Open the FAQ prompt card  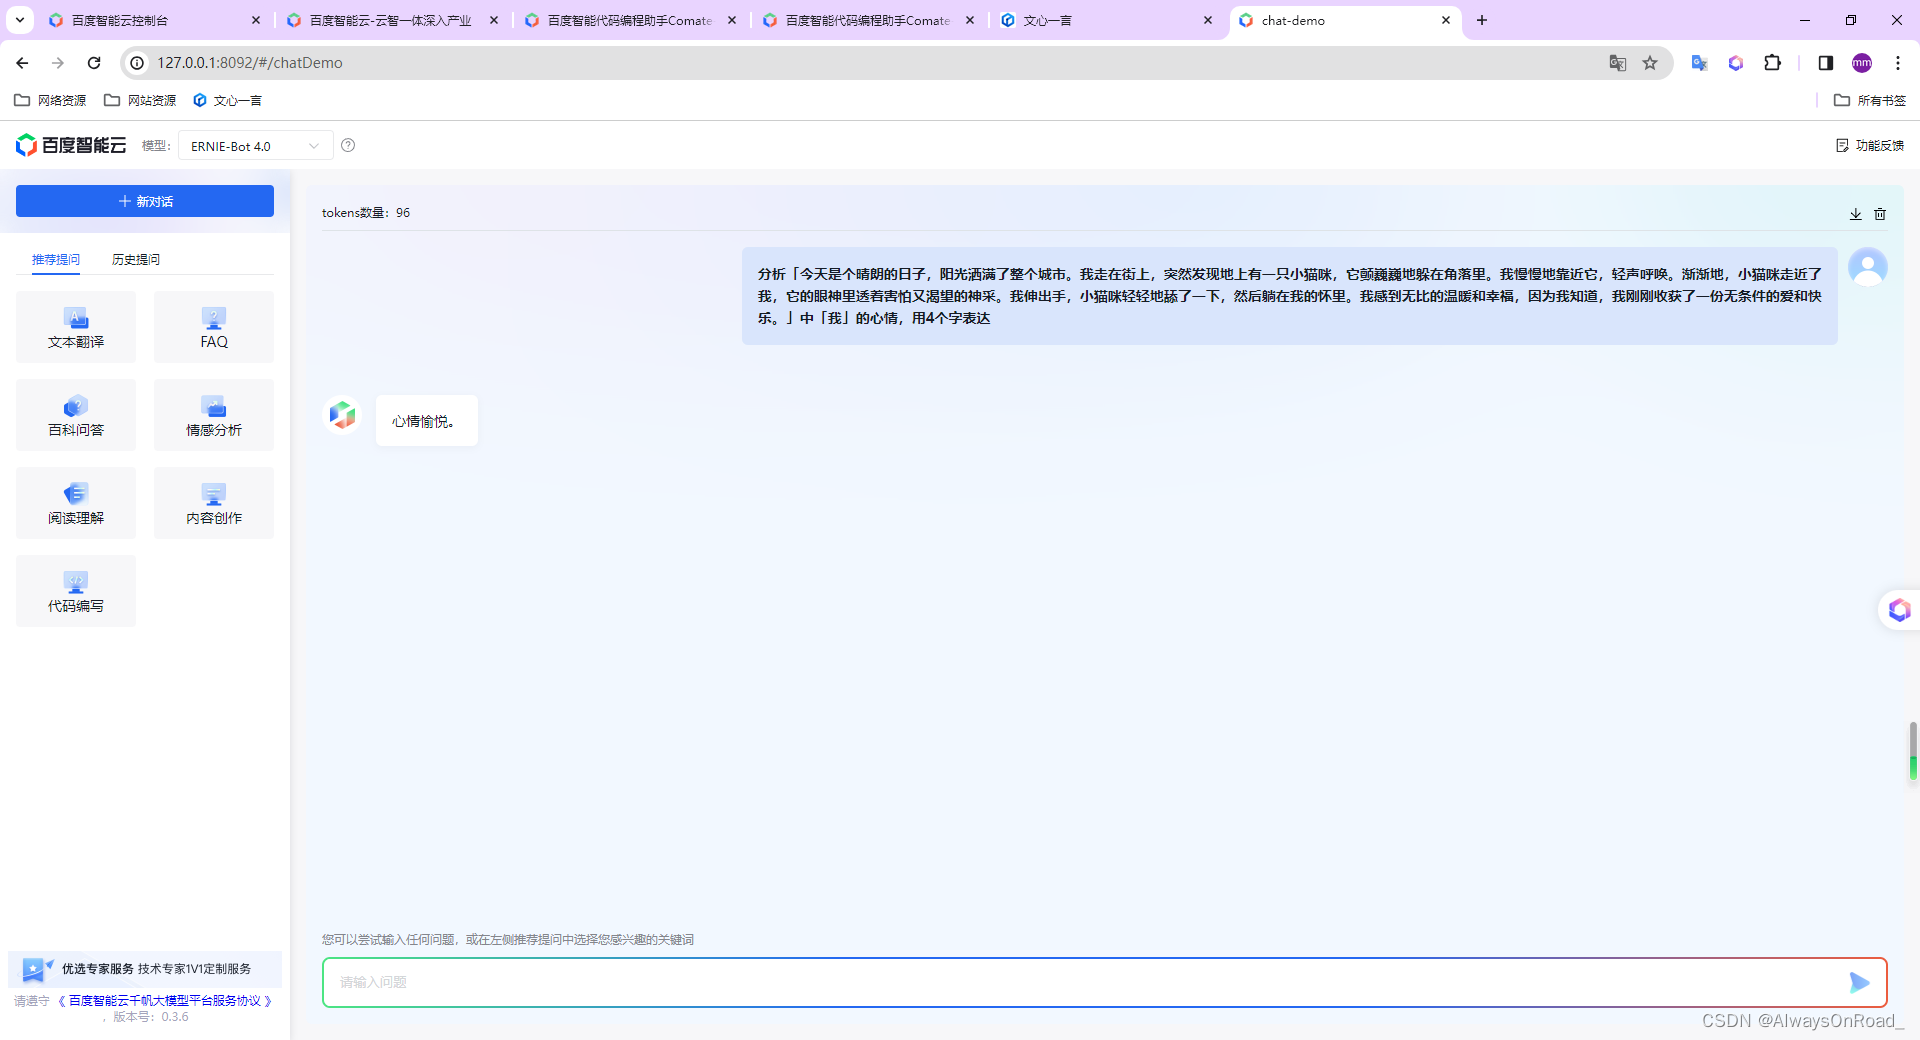[x=214, y=327]
